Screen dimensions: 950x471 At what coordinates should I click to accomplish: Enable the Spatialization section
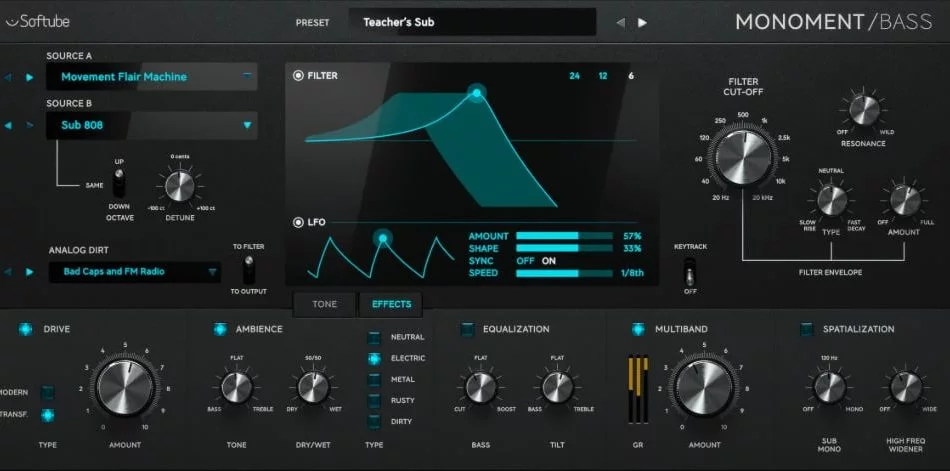[806, 329]
